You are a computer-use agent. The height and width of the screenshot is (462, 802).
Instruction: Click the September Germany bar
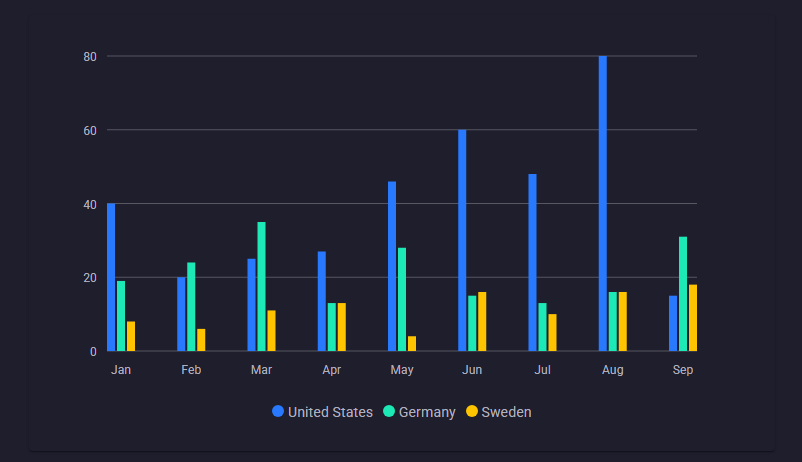coord(683,294)
